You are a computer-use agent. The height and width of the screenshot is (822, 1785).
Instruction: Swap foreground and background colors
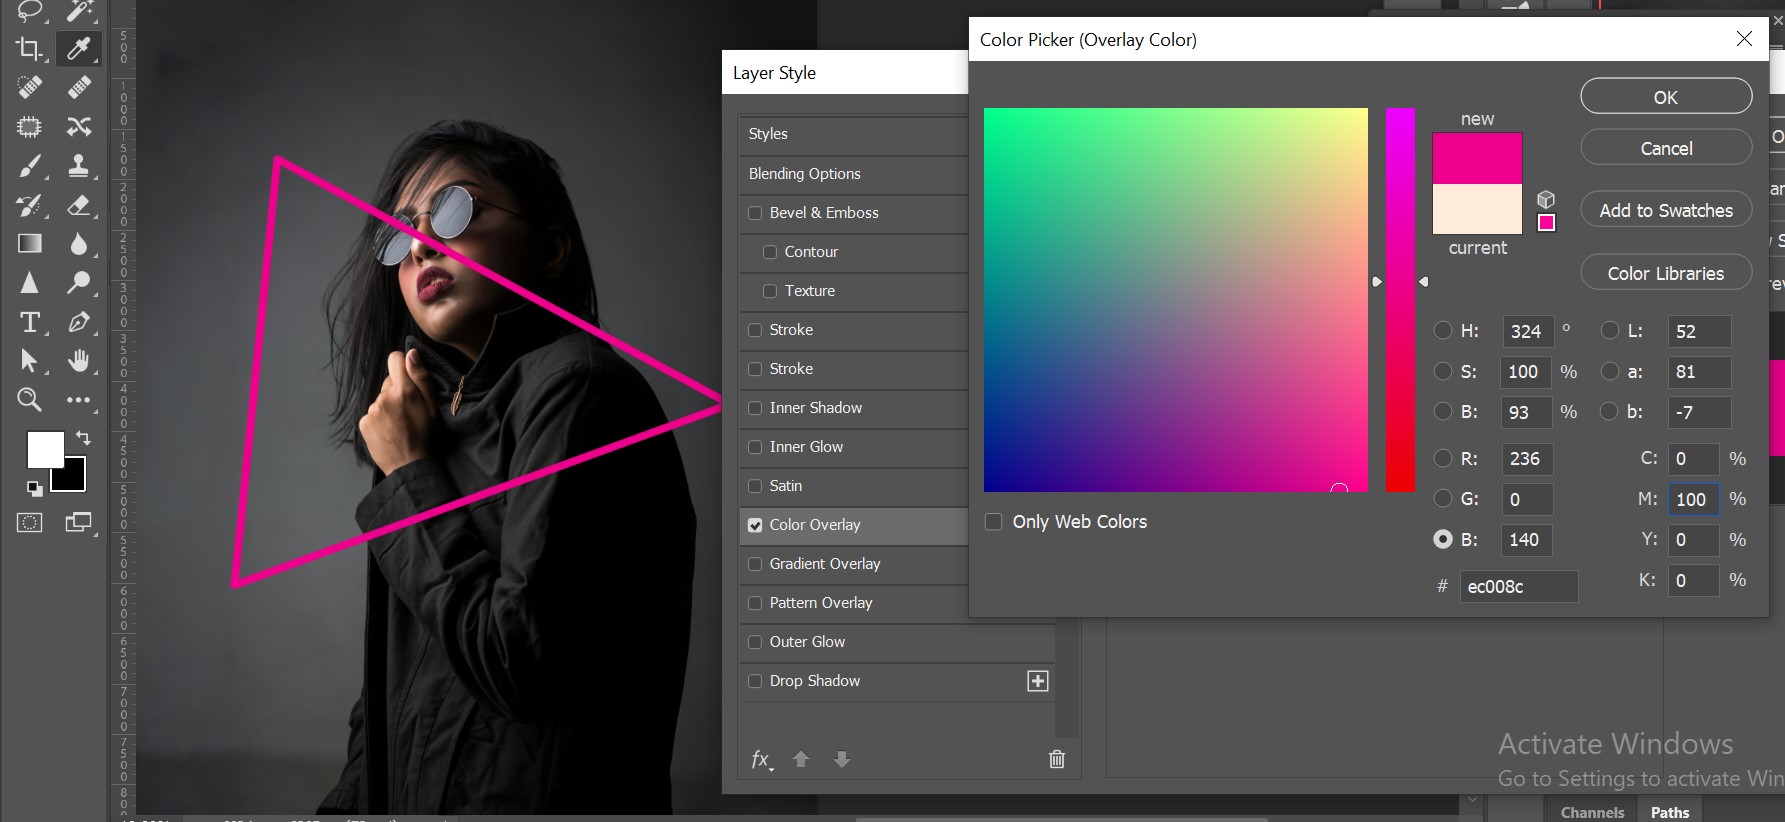pyautogui.click(x=83, y=438)
